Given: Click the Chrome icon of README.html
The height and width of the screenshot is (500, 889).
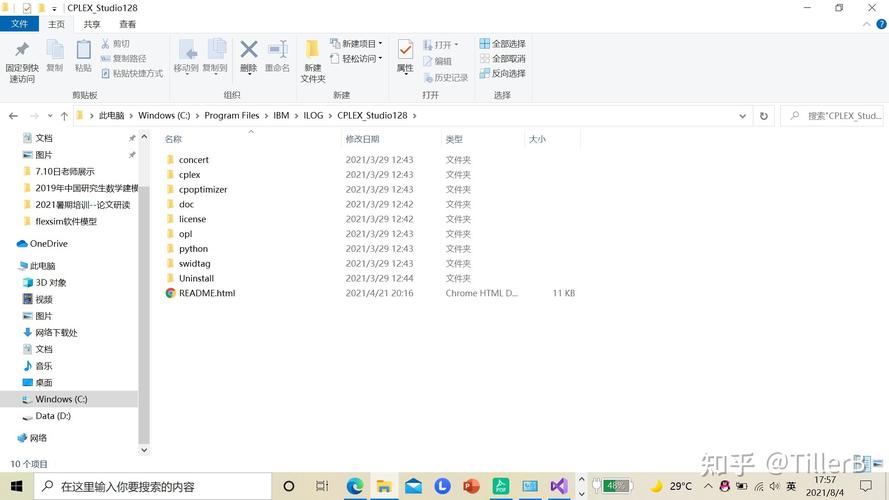Looking at the screenshot, I should coord(170,293).
